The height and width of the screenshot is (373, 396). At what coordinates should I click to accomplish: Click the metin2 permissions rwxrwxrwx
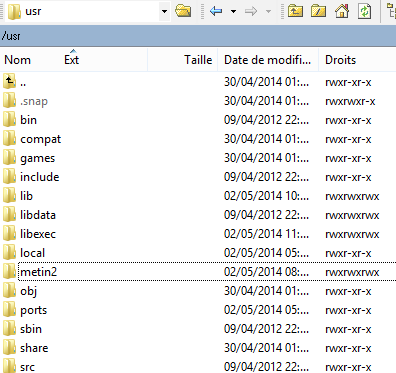pyautogui.click(x=352, y=272)
